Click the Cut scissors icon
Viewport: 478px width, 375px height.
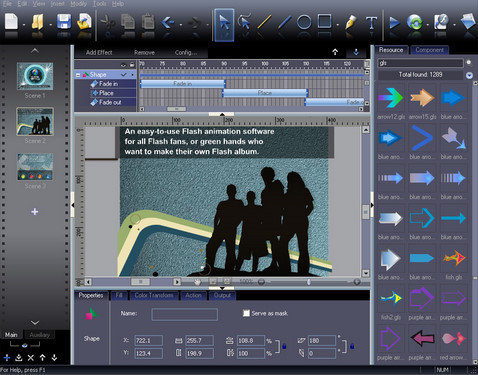coord(107,22)
